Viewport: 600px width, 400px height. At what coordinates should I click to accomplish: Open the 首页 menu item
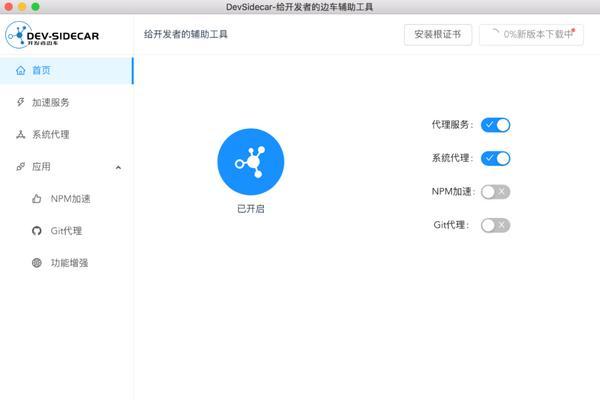pos(67,70)
